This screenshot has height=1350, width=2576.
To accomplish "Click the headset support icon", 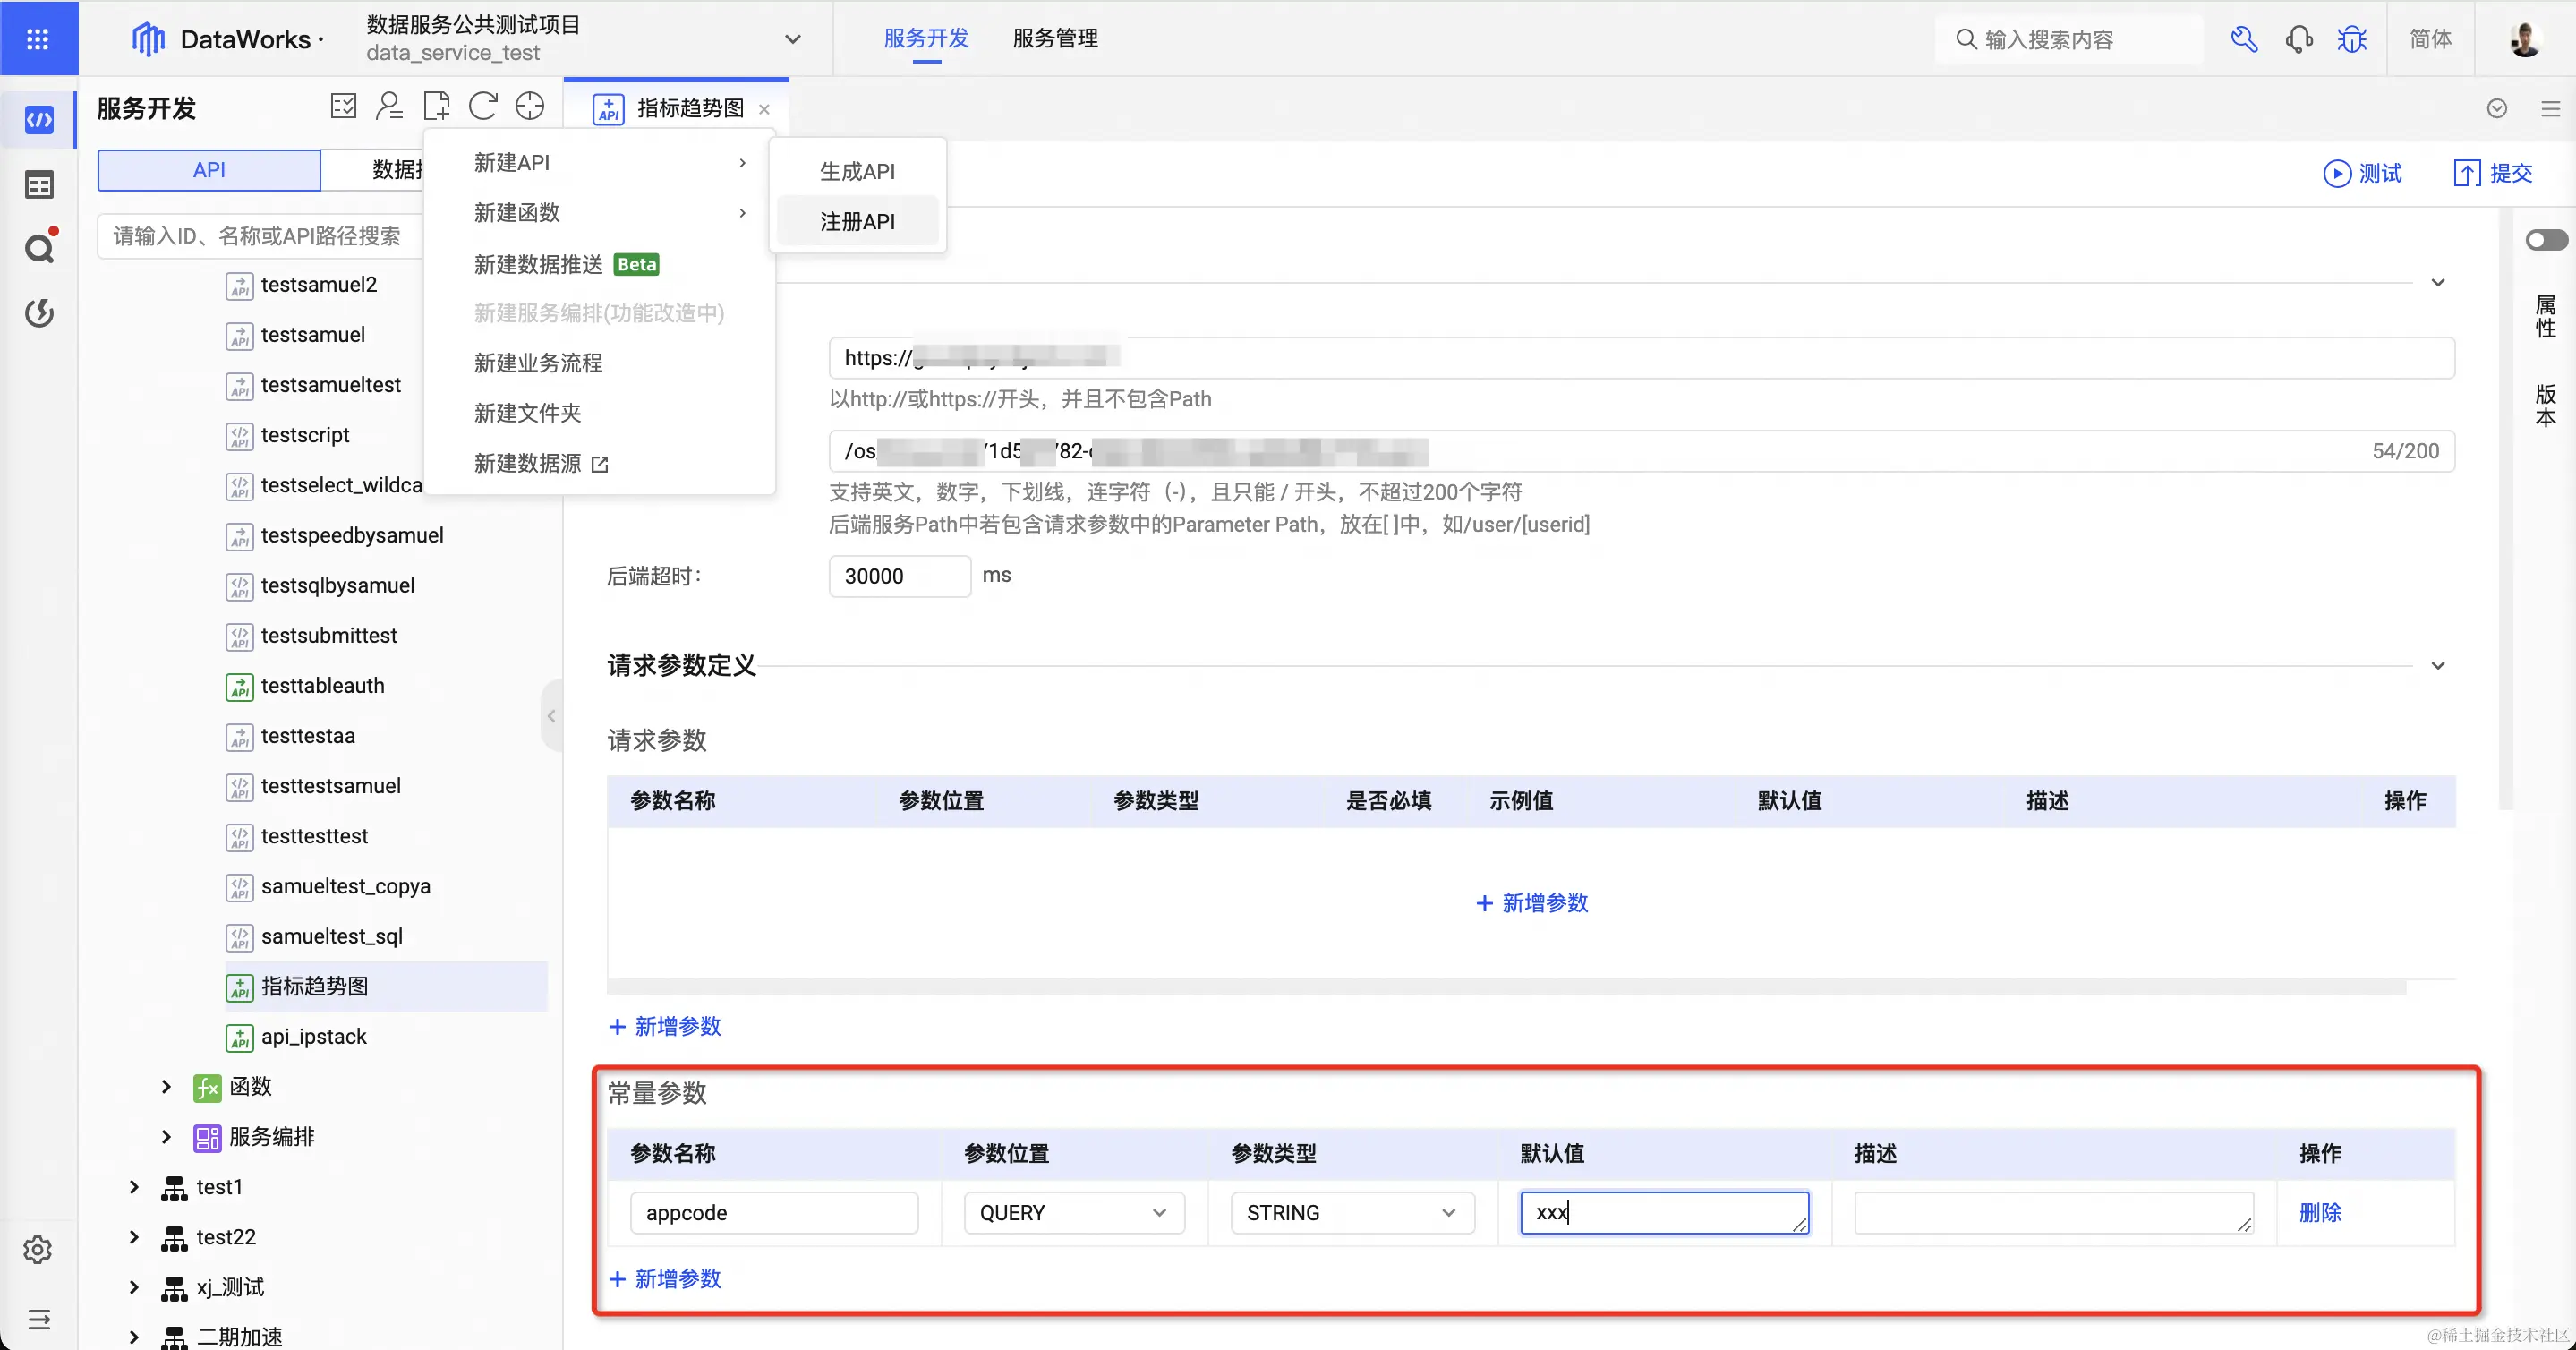I will (x=2298, y=39).
